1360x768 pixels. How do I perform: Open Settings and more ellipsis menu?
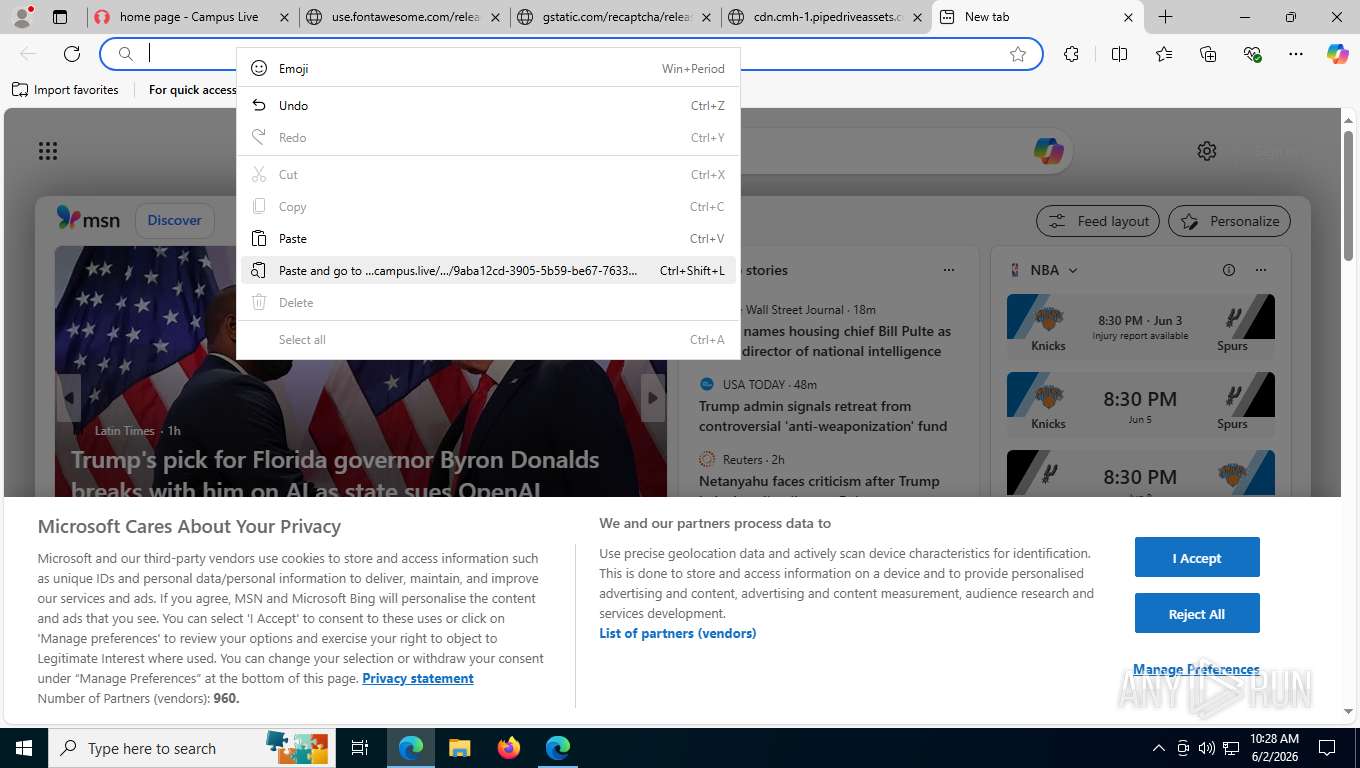1296,54
